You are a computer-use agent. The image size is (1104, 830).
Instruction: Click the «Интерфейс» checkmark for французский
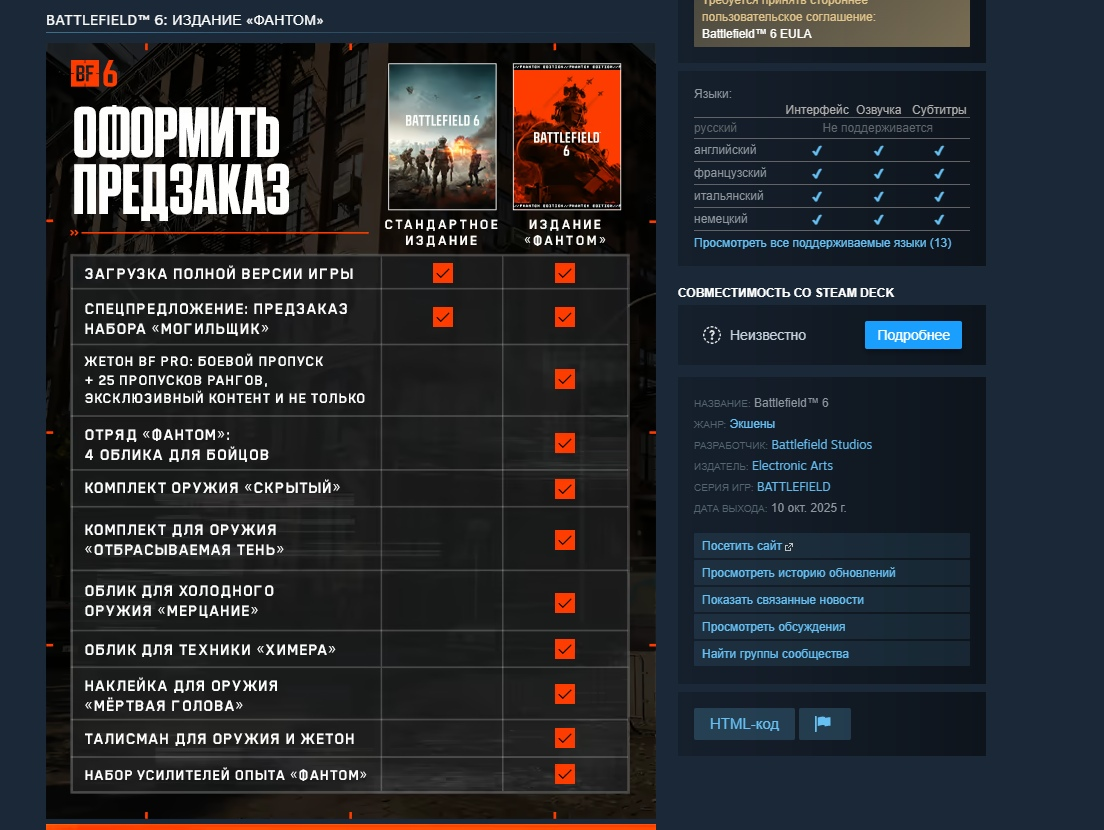[x=817, y=174]
